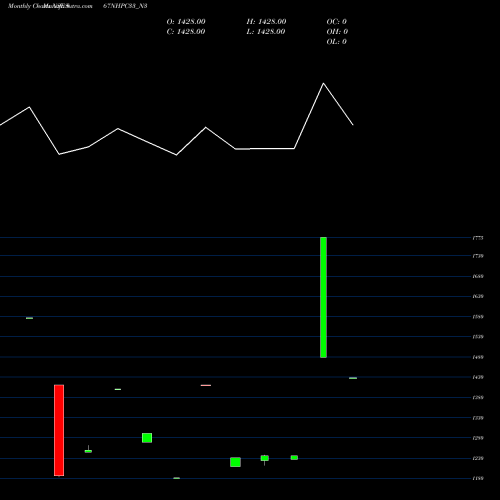
Task: Select the open value O: 1428.00
Action: (x=186, y=22)
